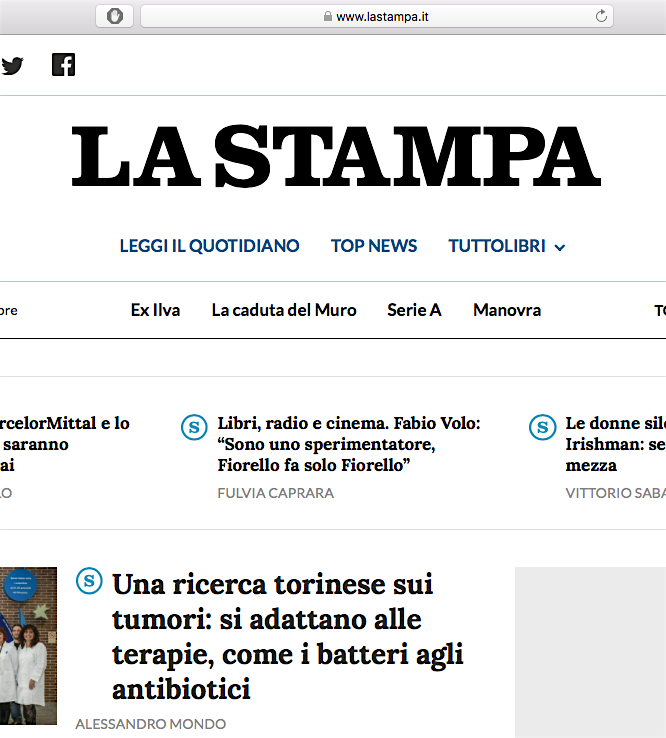Select the Ex Ilva topic

click(x=155, y=310)
